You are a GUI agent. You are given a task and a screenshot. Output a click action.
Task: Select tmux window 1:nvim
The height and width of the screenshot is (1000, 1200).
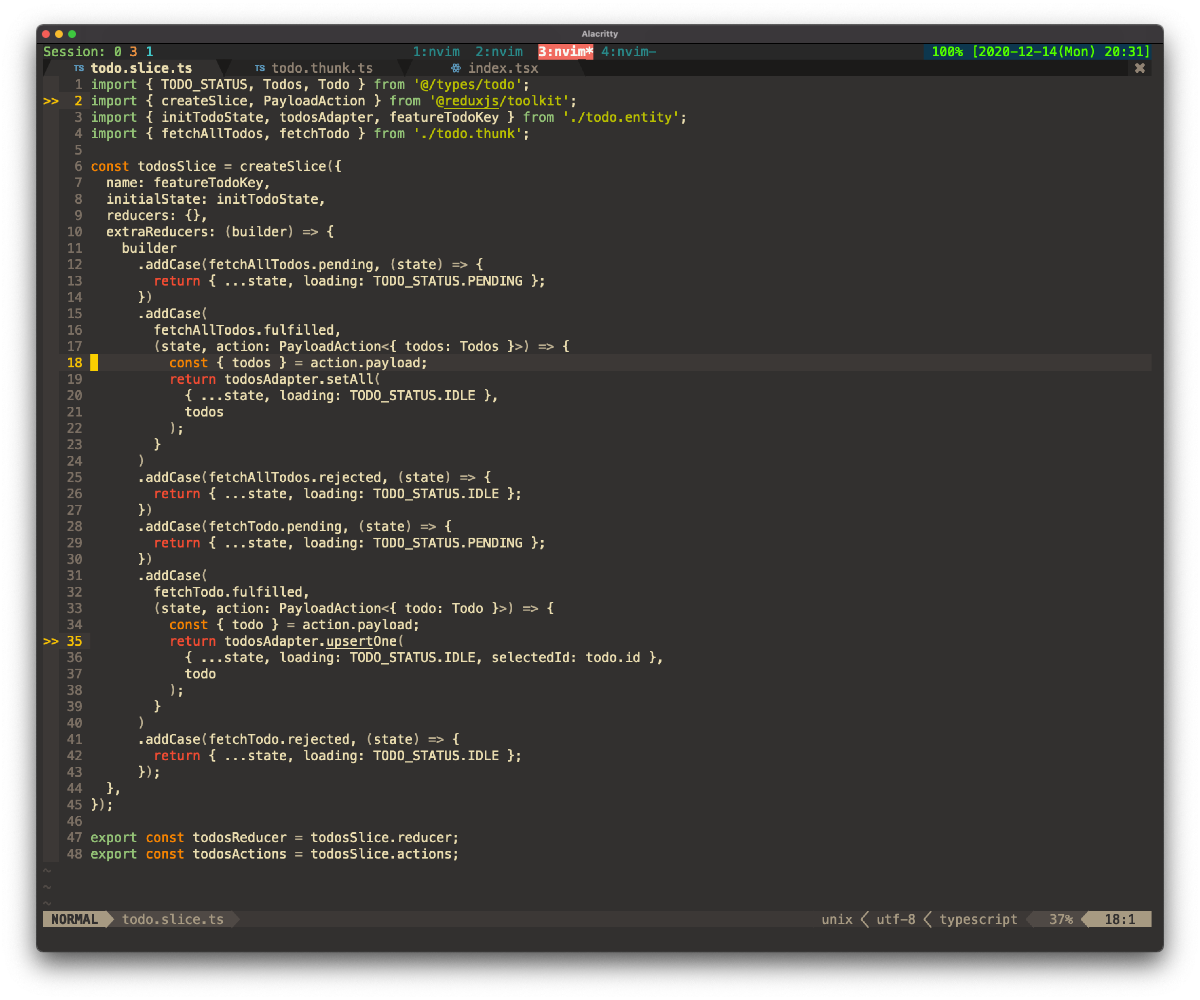(436, 52)
